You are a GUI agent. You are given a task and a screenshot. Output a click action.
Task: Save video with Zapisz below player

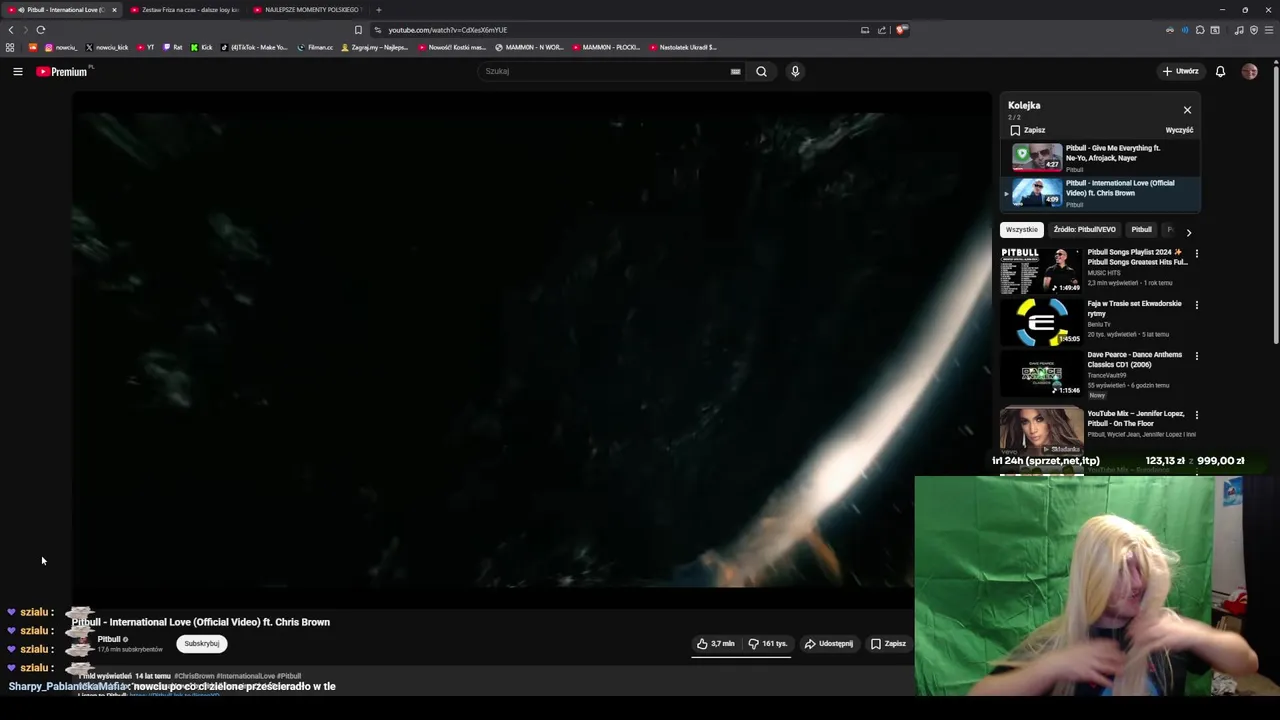888,644
